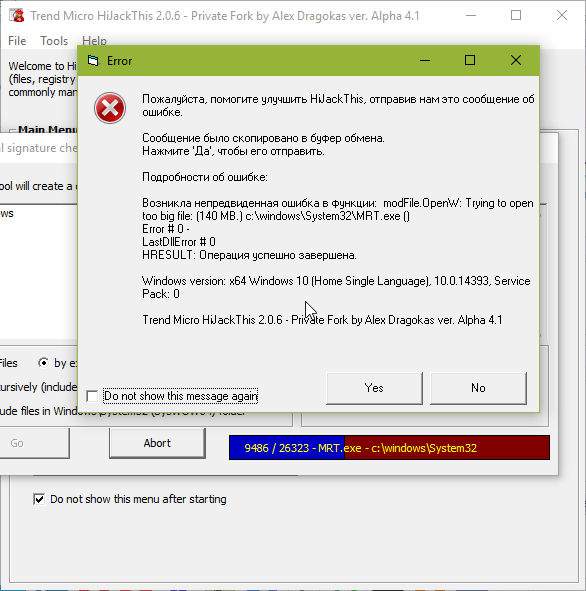
Task: Click Yes to send error report
Action: coord(374,388)
